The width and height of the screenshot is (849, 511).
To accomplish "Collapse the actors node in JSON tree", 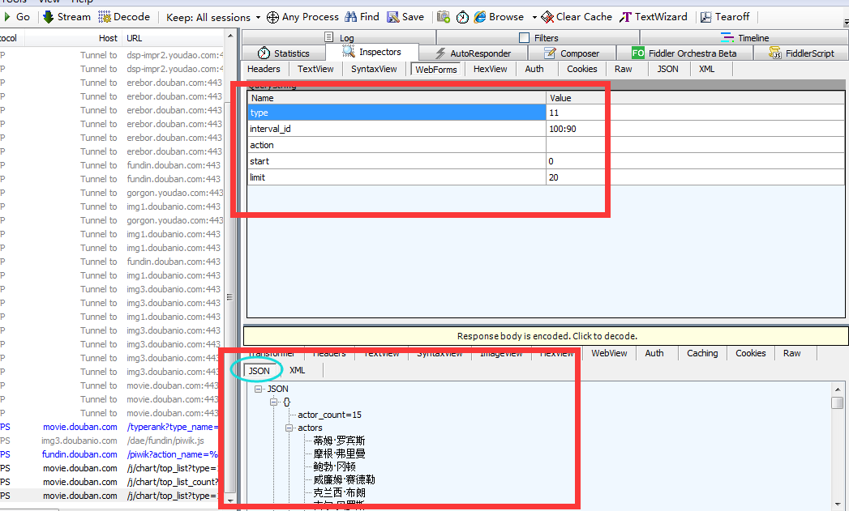I will 289,428.
